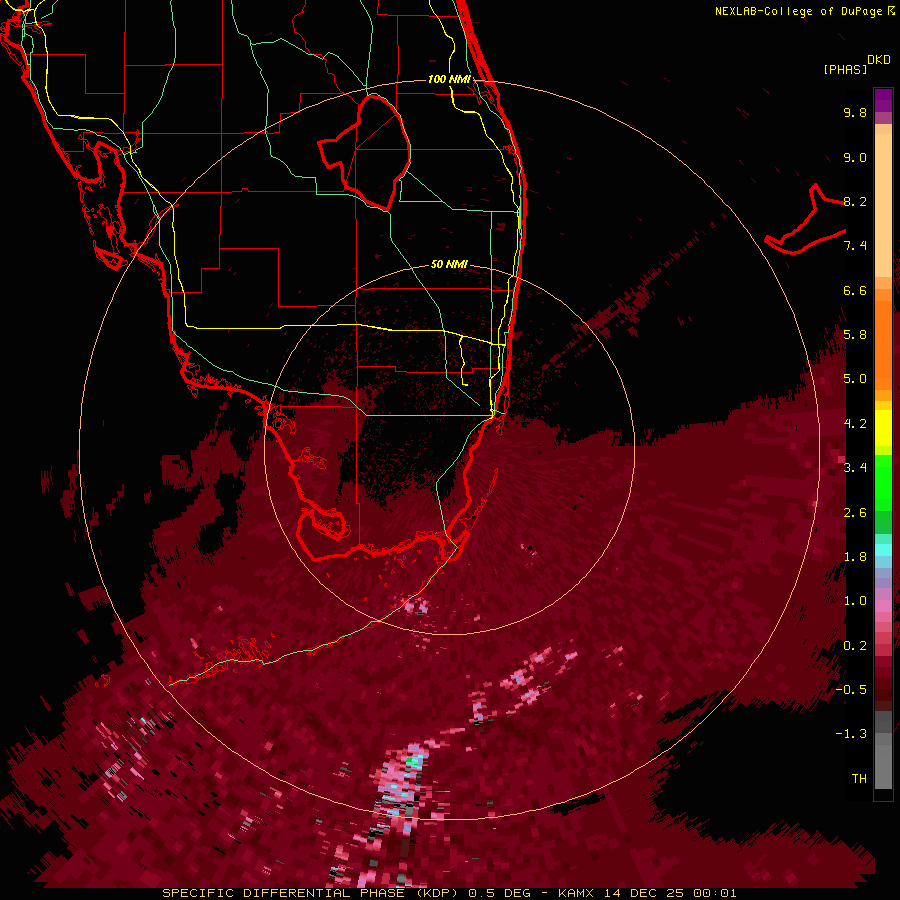
Task: Click the 50 NMI range ring label
Action: (x=449, y=264)
